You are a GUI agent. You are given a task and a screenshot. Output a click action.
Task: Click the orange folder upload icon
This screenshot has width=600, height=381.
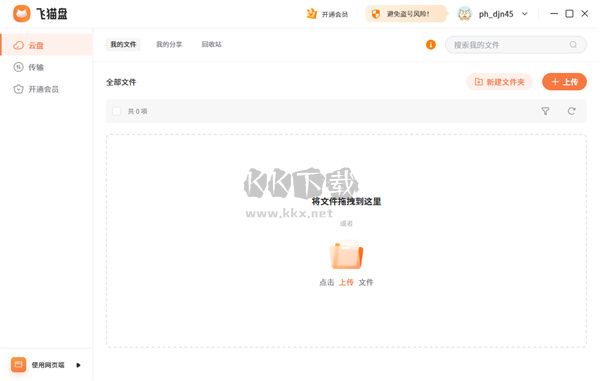click(x=346, y=255)
